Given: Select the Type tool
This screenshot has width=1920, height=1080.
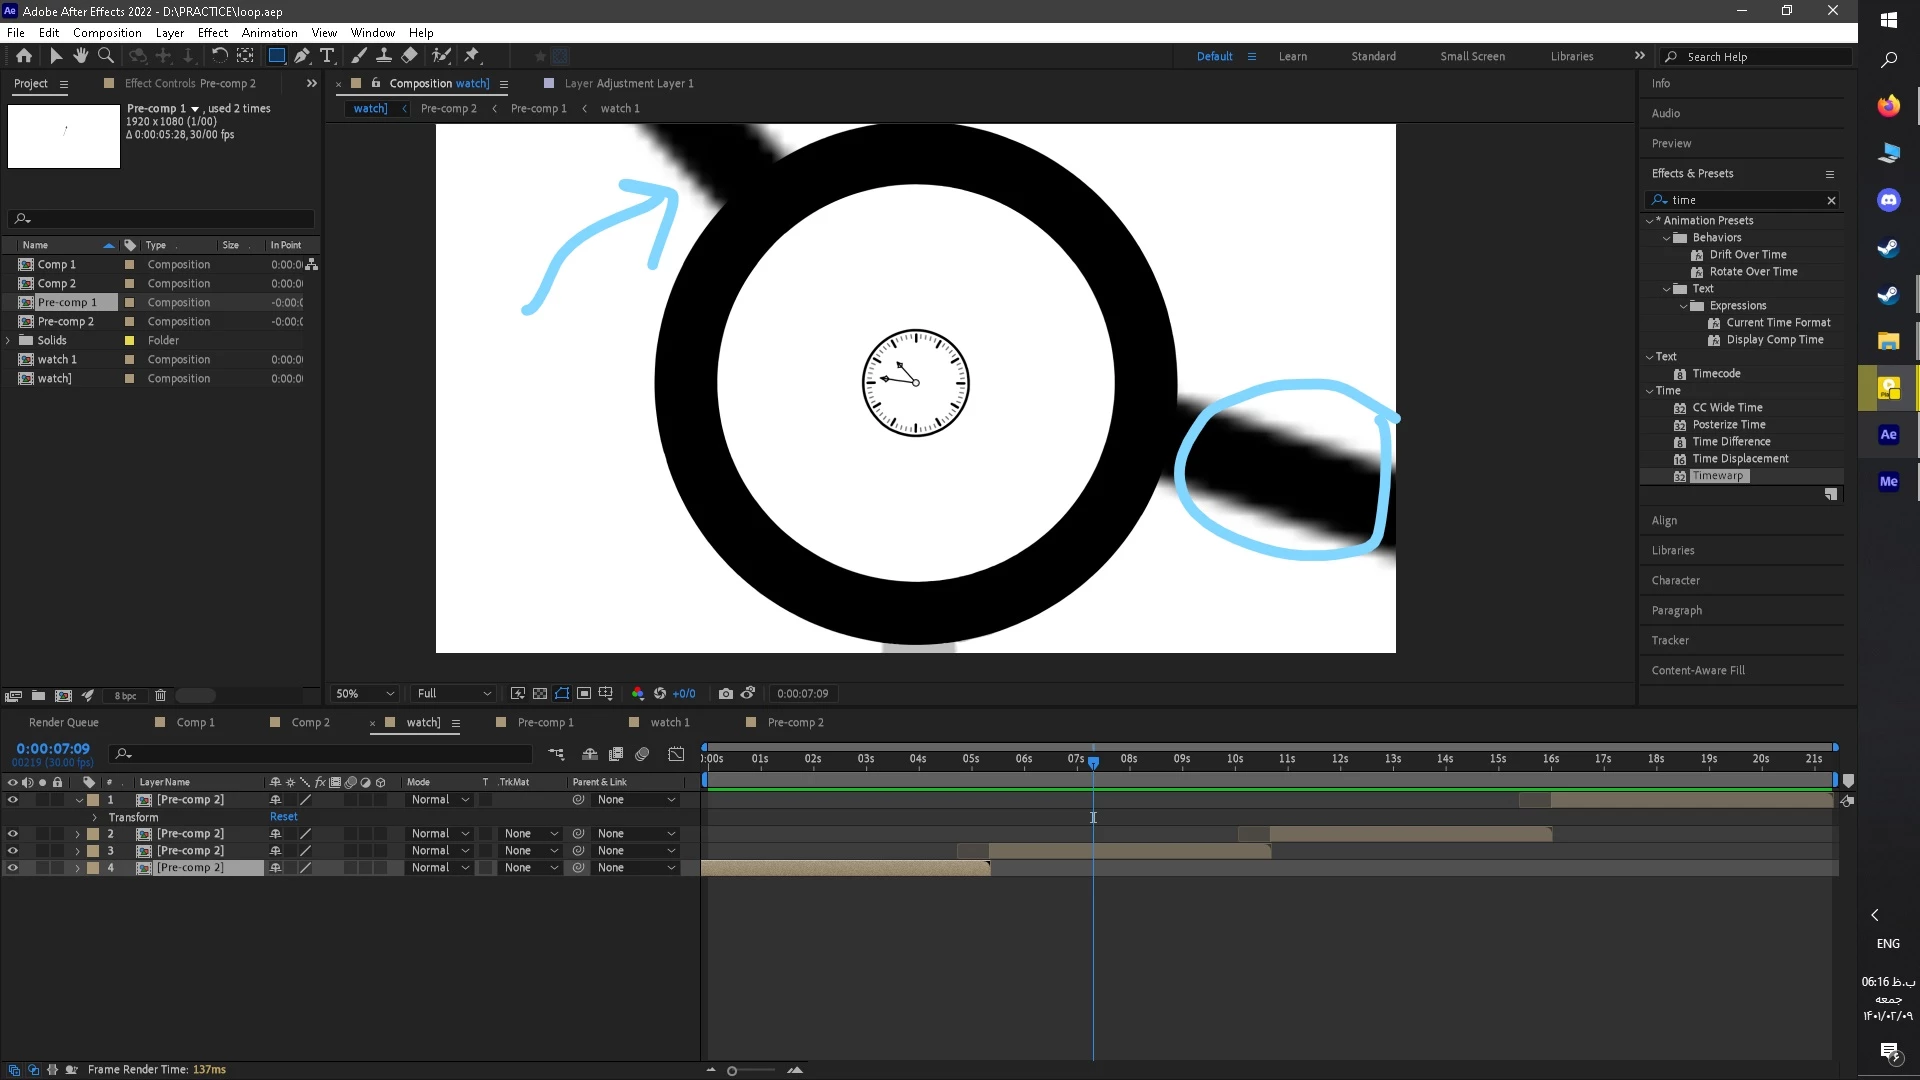Looking at the screenshot, I should click(327, 56).
